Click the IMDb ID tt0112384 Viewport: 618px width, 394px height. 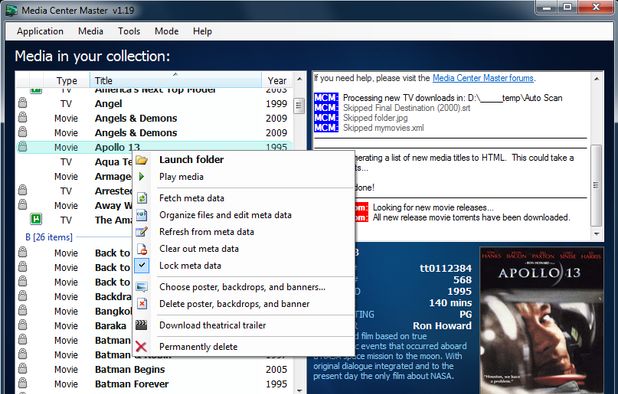click(x=445, y=268)
